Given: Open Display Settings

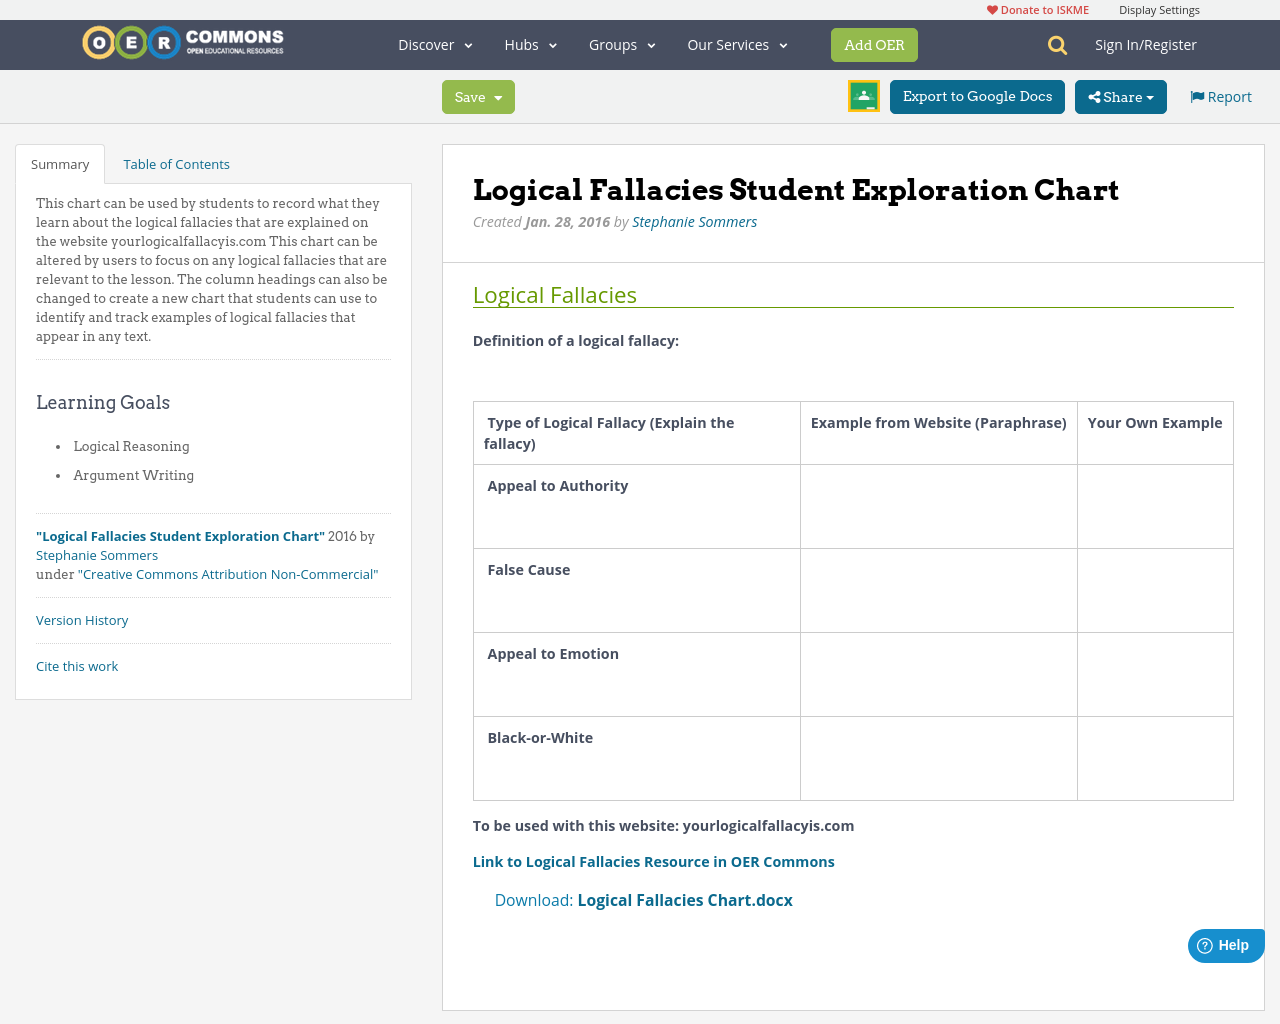Looking at the screenshot, I should 1159,9.
